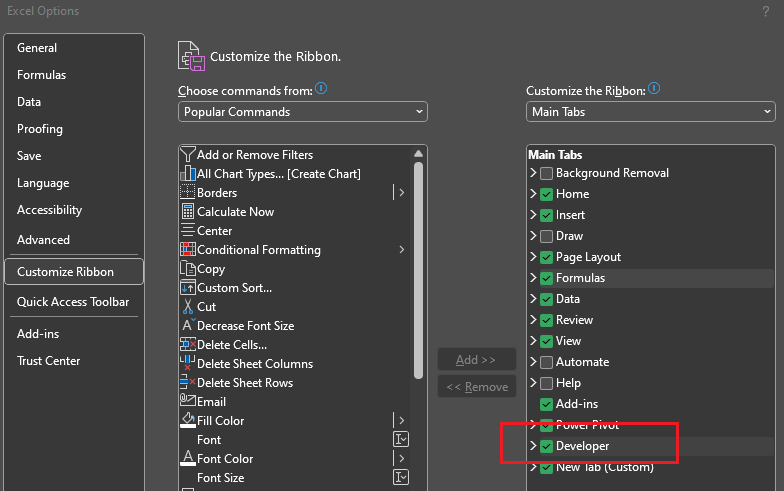Select the Cut scissors icon
The image size is (784, 491).
[188, 306]
